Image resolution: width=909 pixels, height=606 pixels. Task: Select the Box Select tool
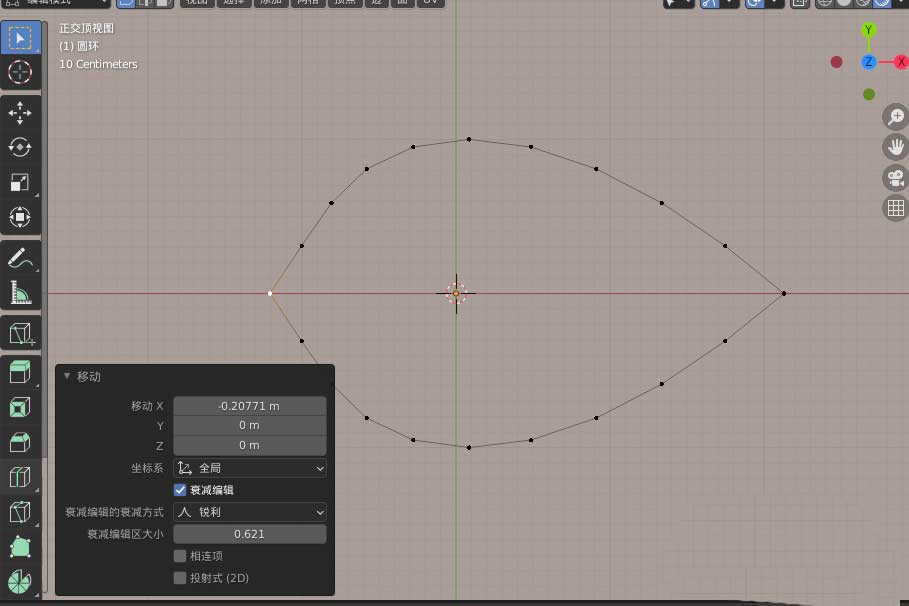(x=20, y=38)
